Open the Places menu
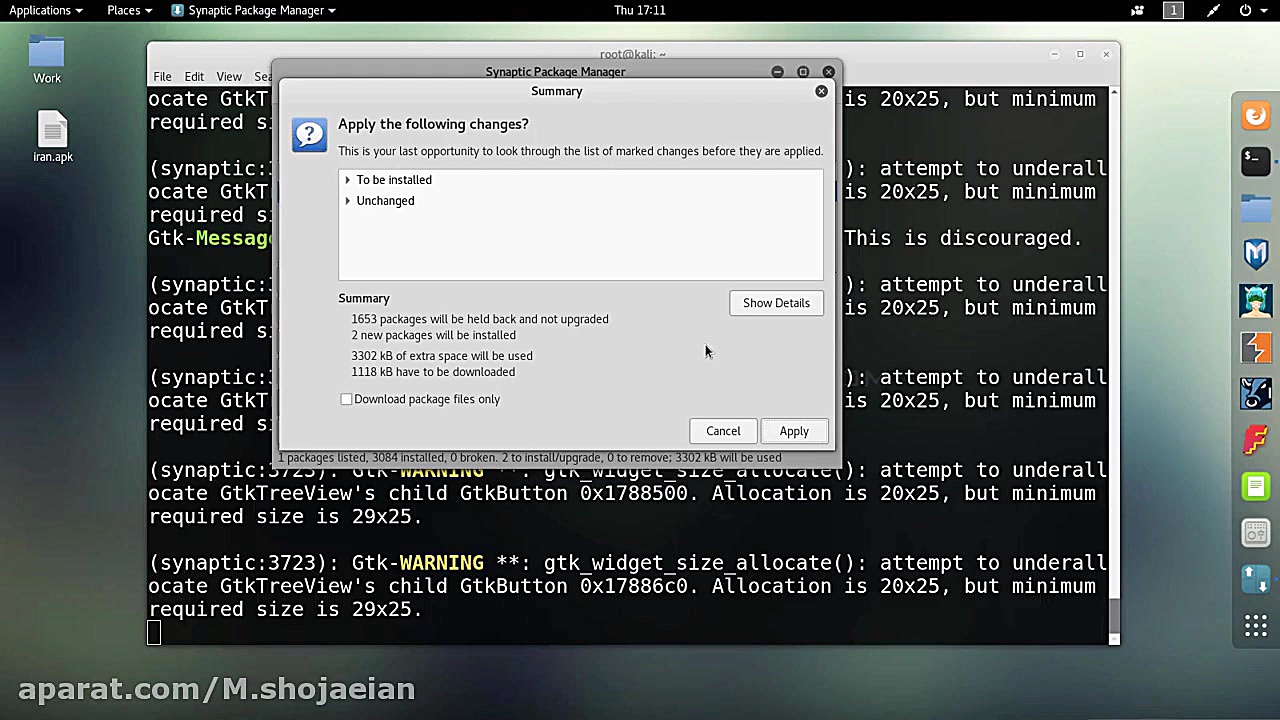 pyautogui.click(x=129, y=10)
